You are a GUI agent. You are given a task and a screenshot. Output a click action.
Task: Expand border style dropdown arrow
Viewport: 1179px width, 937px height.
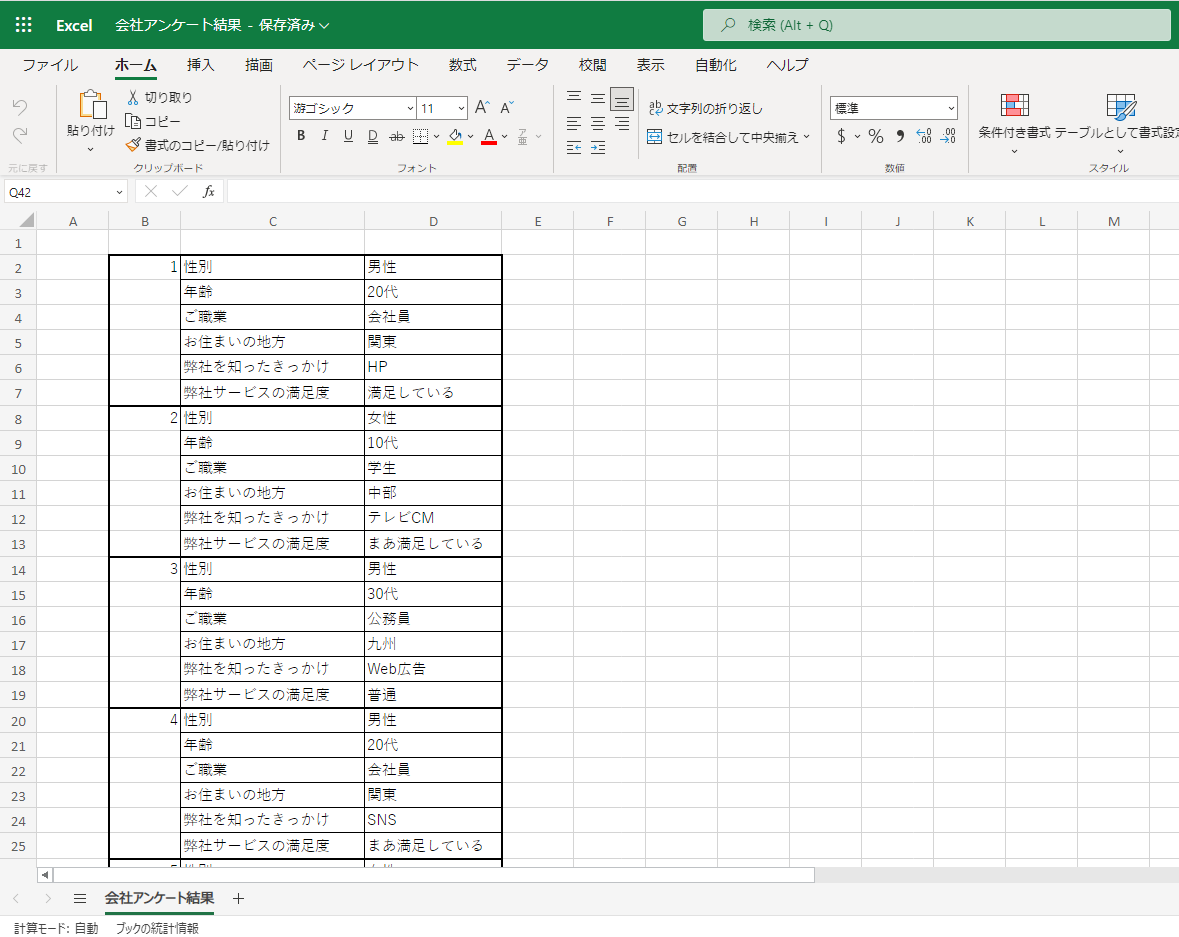(x=436, y=137)
